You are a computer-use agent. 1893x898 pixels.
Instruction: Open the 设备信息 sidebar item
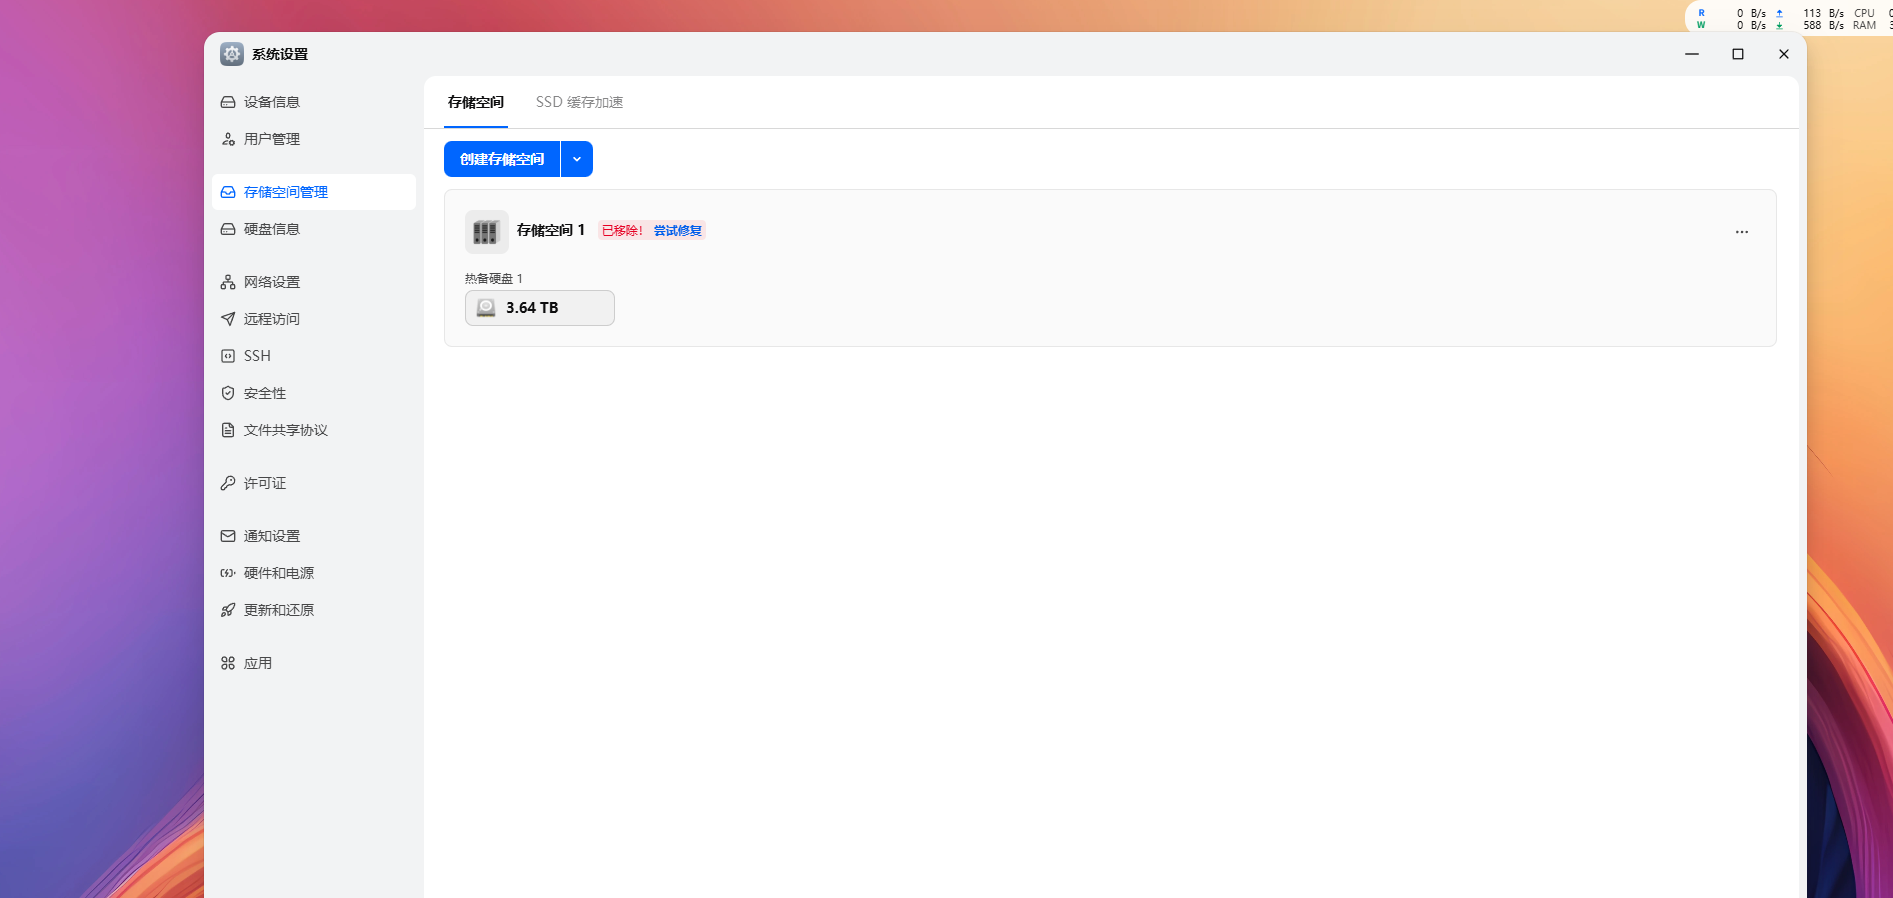pos(314,102)
